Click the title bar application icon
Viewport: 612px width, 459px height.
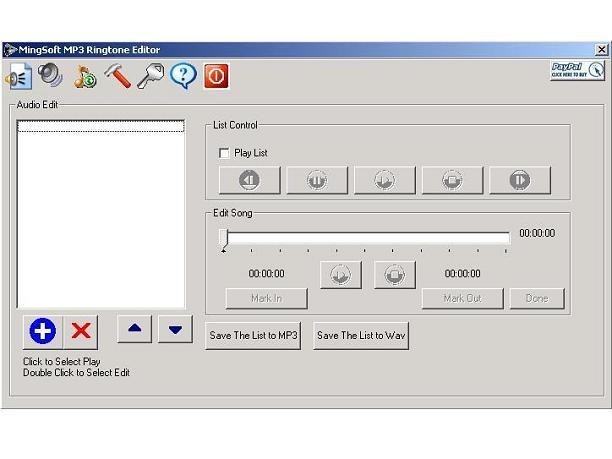(x=11, y=50)
